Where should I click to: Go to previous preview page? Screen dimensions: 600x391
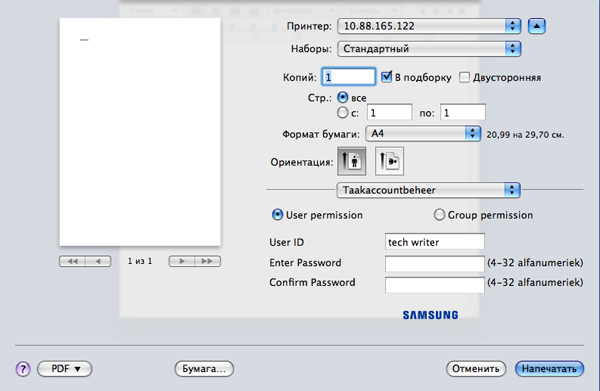98,261
